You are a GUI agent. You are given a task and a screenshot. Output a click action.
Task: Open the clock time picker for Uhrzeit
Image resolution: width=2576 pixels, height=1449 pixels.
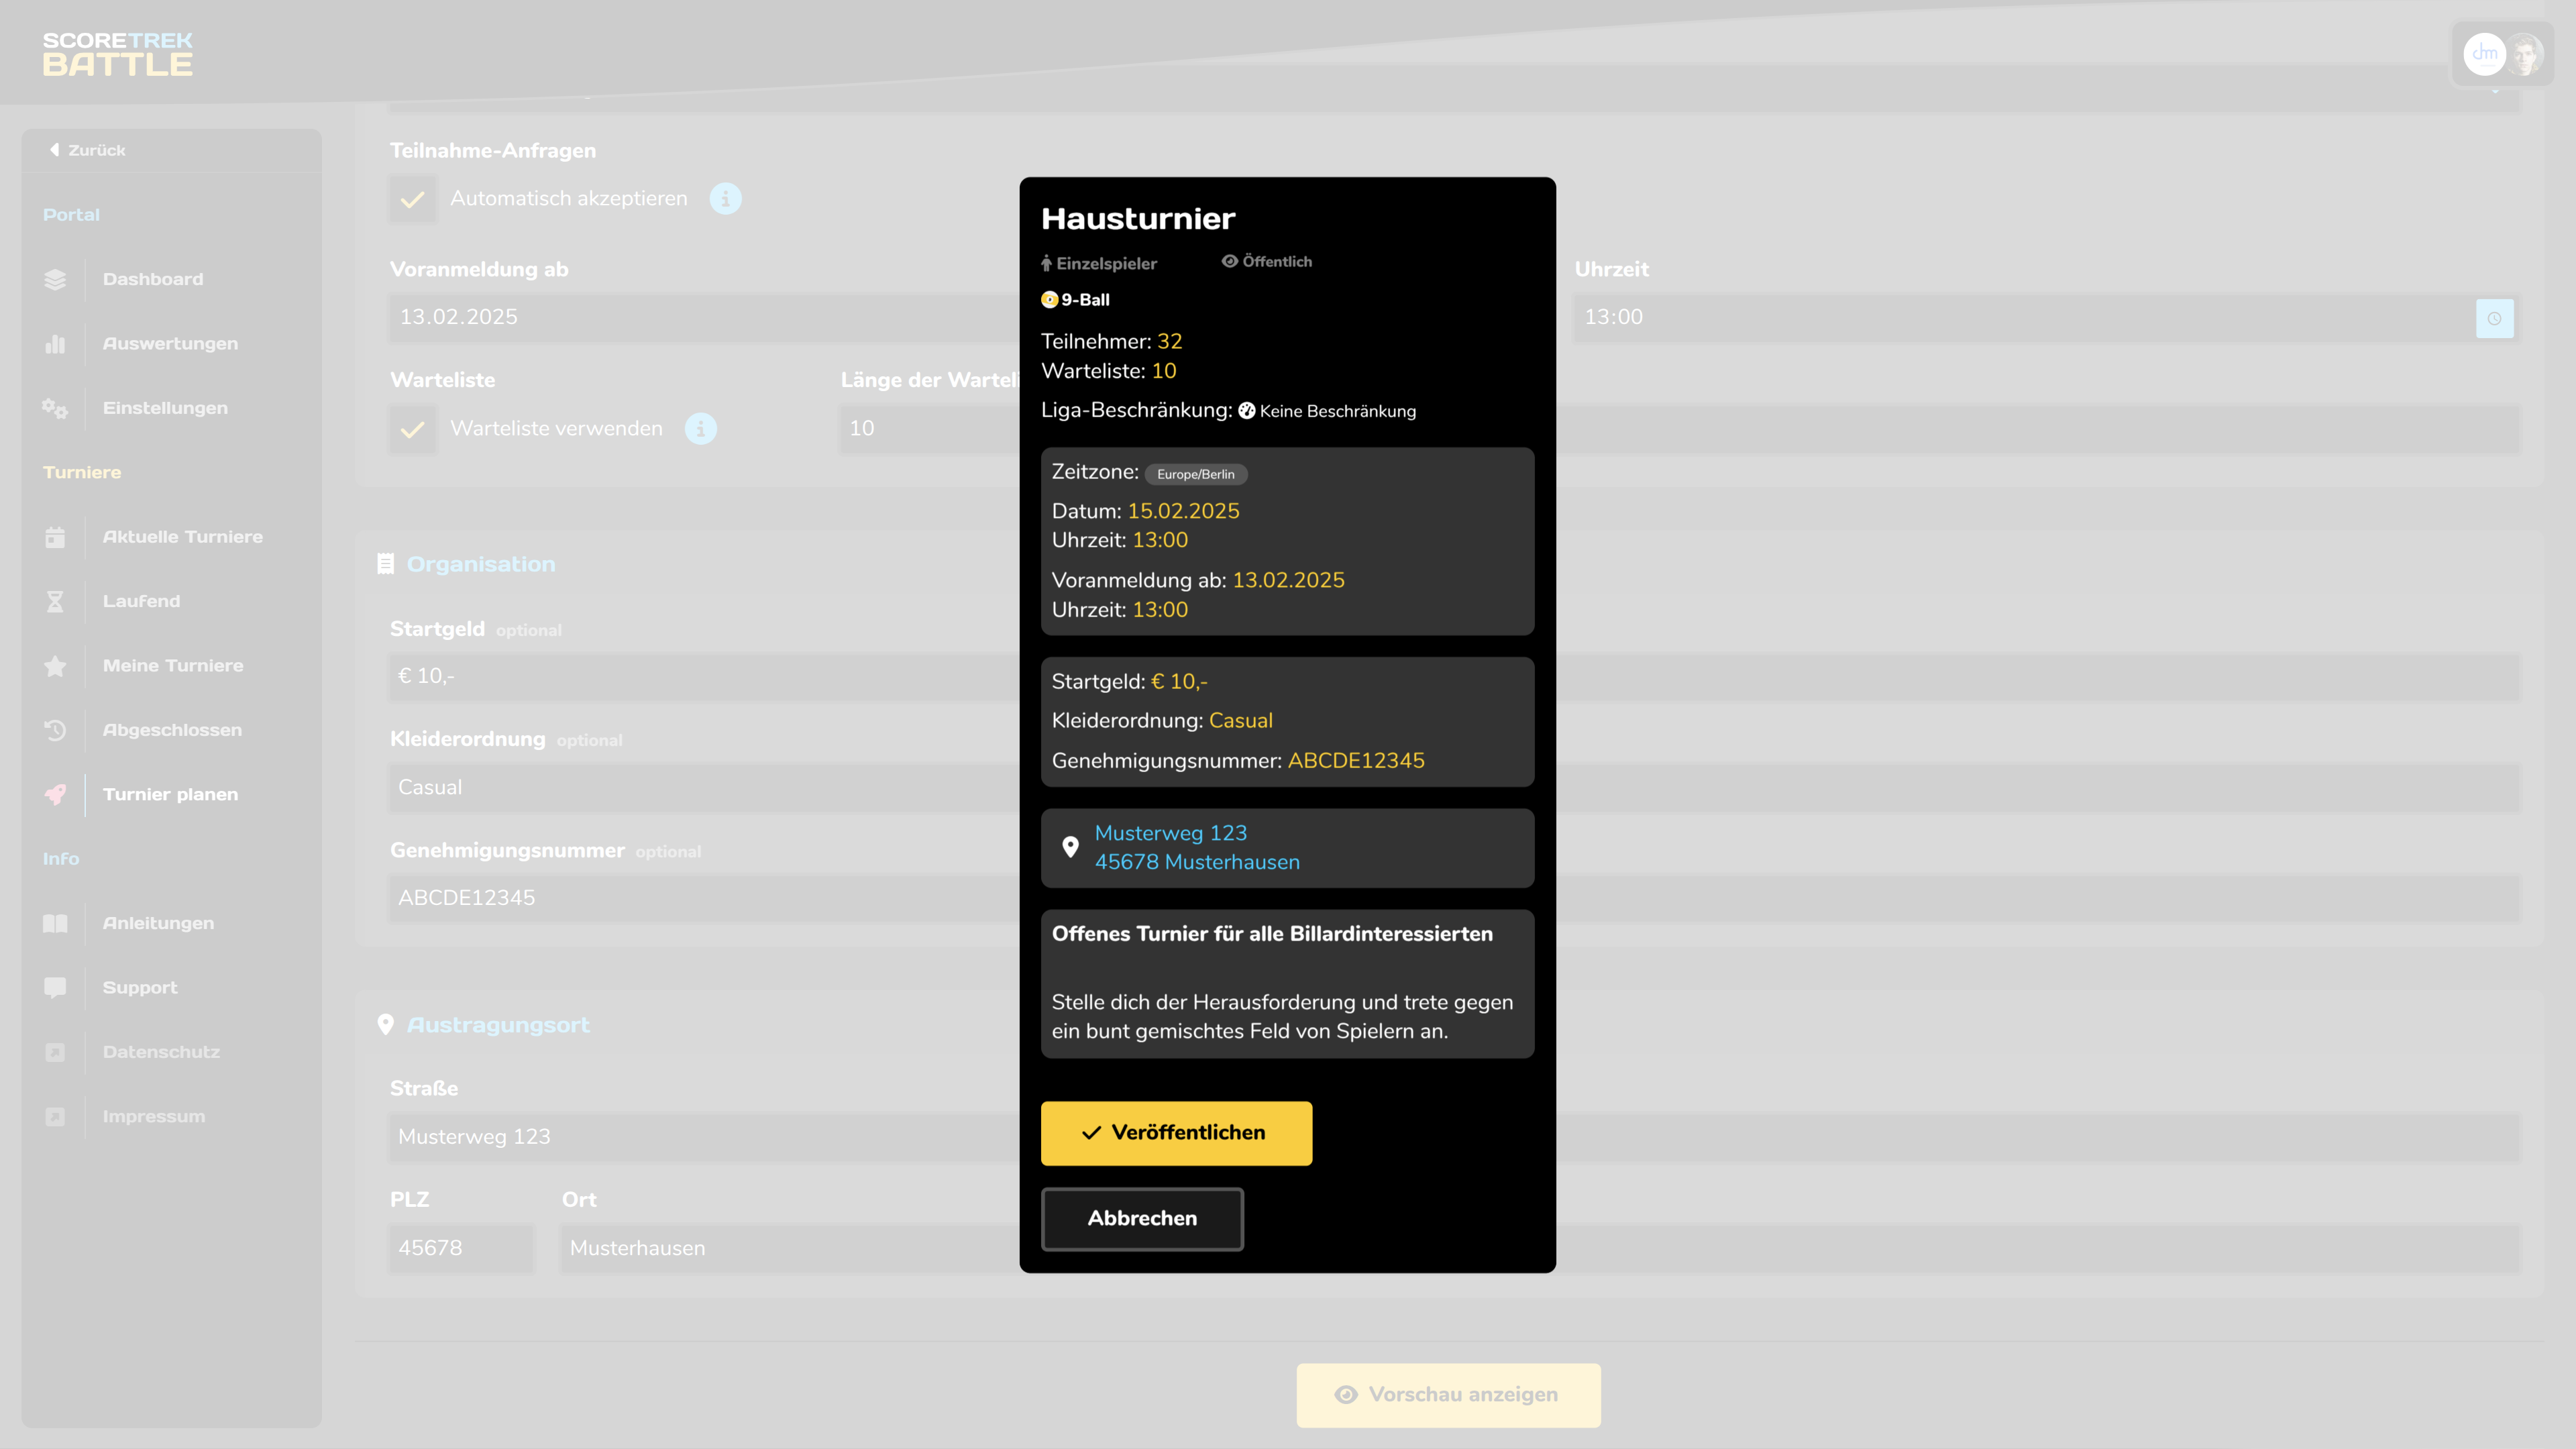[x=2494, y=318]
